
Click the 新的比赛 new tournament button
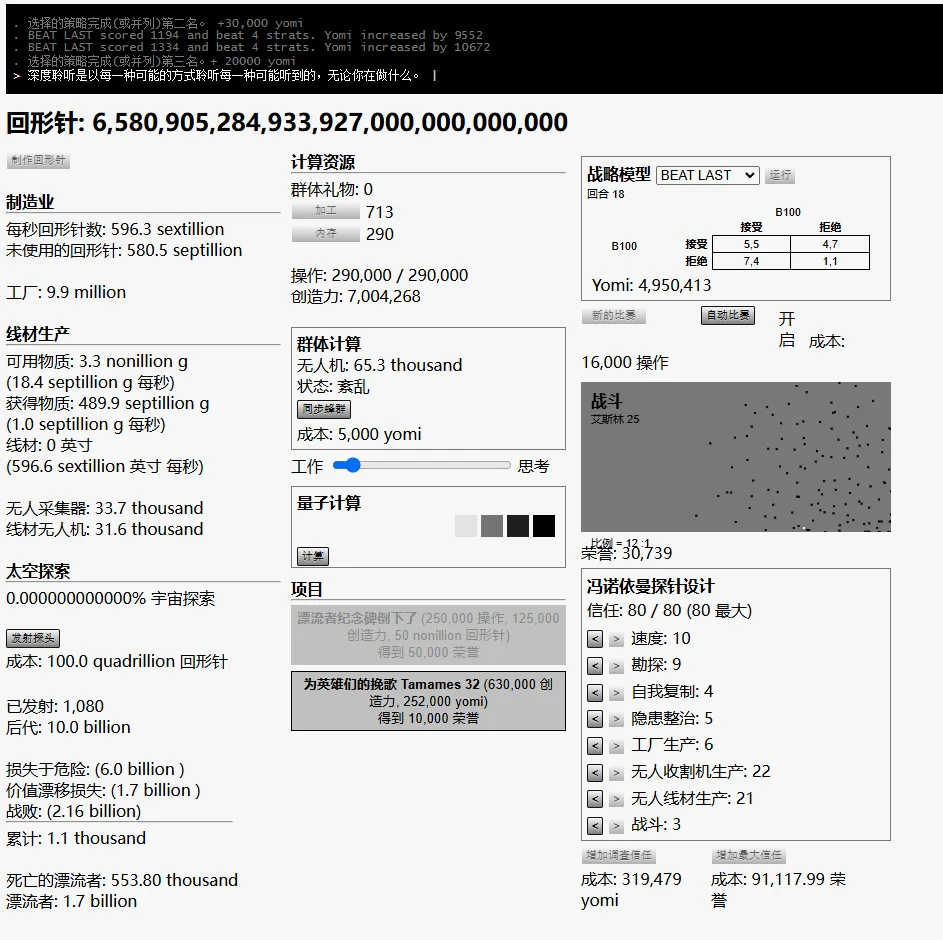point(613,315)
